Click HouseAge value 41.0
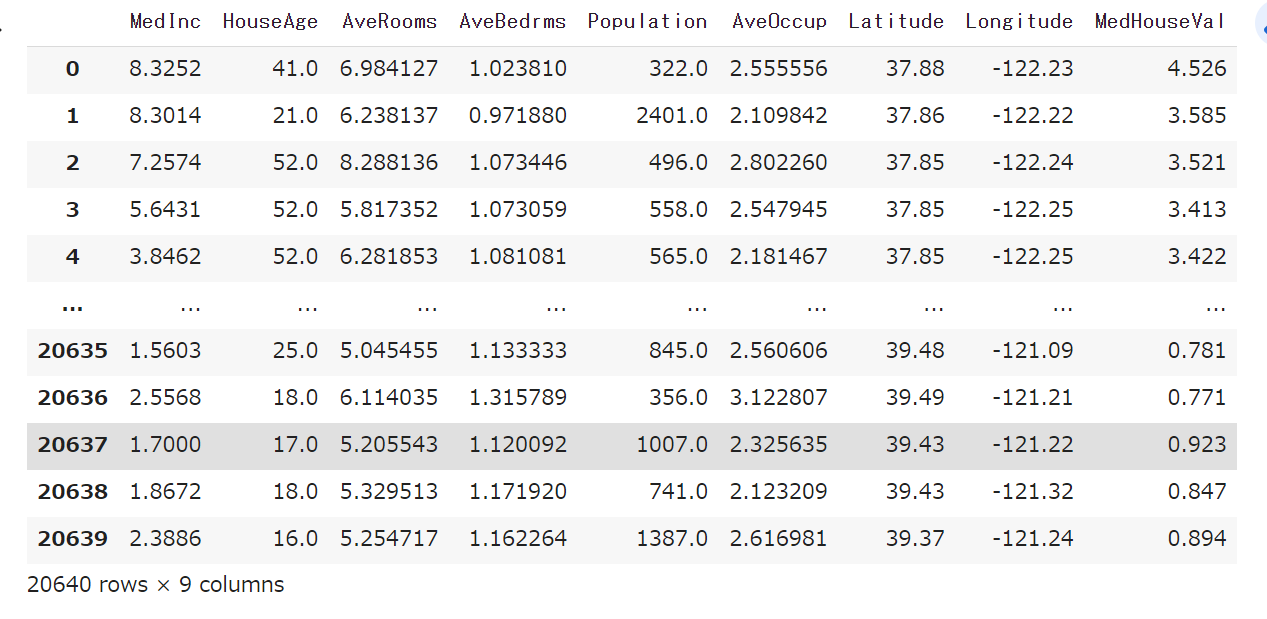Viewport: 1267px width, 619px height. tap(295, 69)
